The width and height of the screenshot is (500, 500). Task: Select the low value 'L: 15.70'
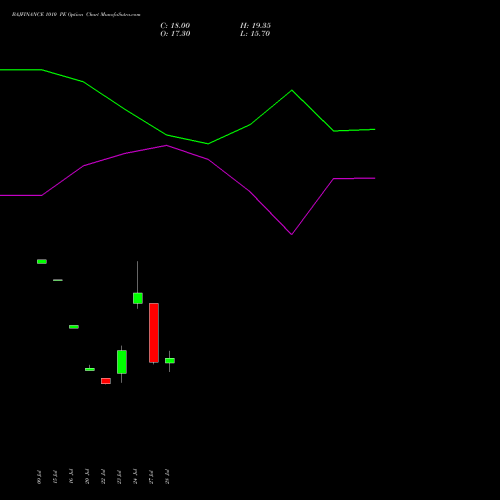[x=255, y=34]
